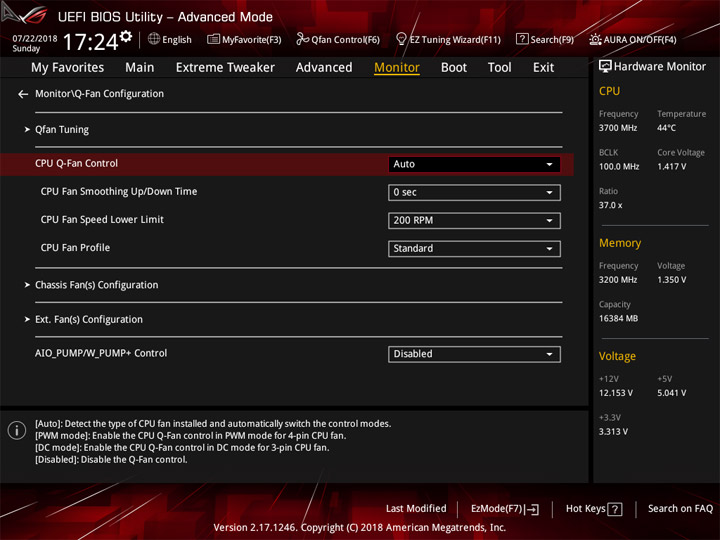Click the back arrow beside Monitor\Q-Fan Configuration
Viewport: 720px width, 540px height.
pyautogui.click(x=23, y=94)
